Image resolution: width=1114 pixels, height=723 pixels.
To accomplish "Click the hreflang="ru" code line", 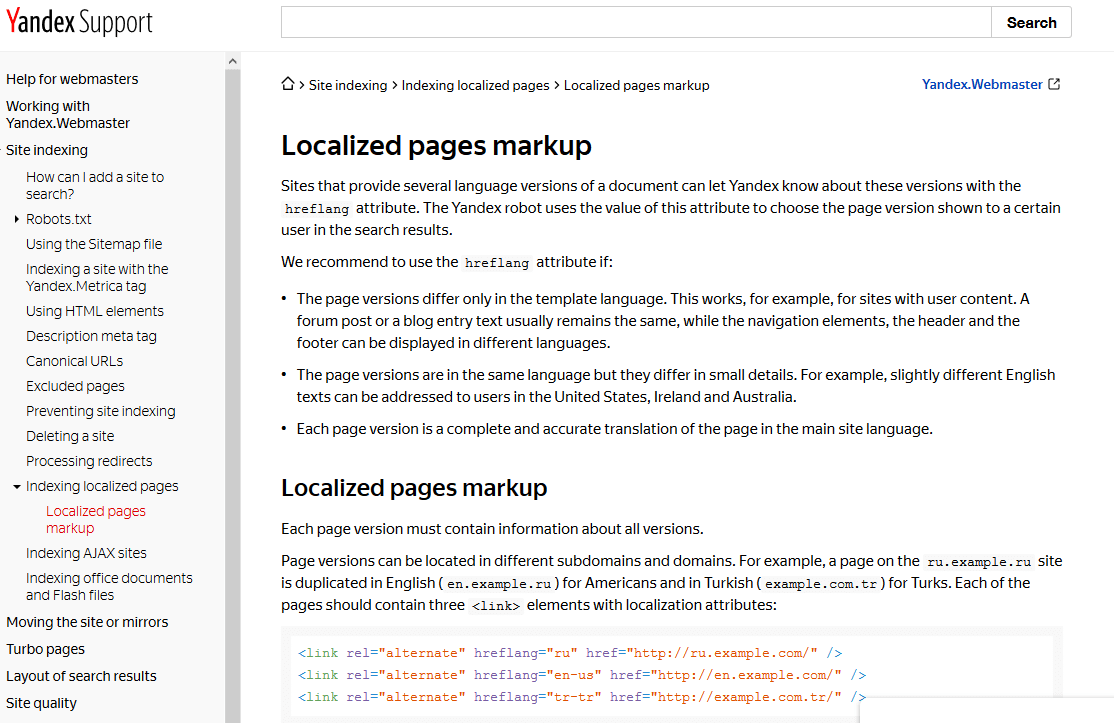I will (x=570, y=653).
